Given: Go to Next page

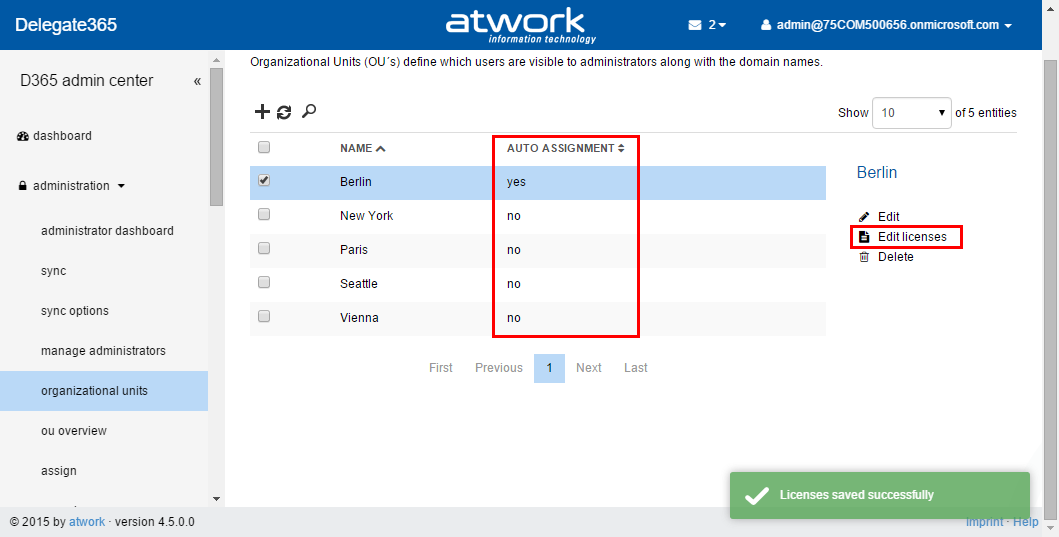Looking at the screenshot, I should (x=588, y=368).
